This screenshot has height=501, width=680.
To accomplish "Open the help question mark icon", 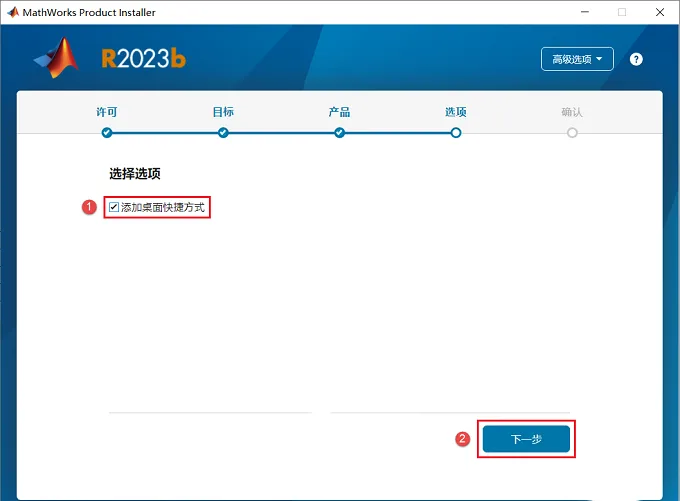I will pyautogui.click(x=636, y=59).
